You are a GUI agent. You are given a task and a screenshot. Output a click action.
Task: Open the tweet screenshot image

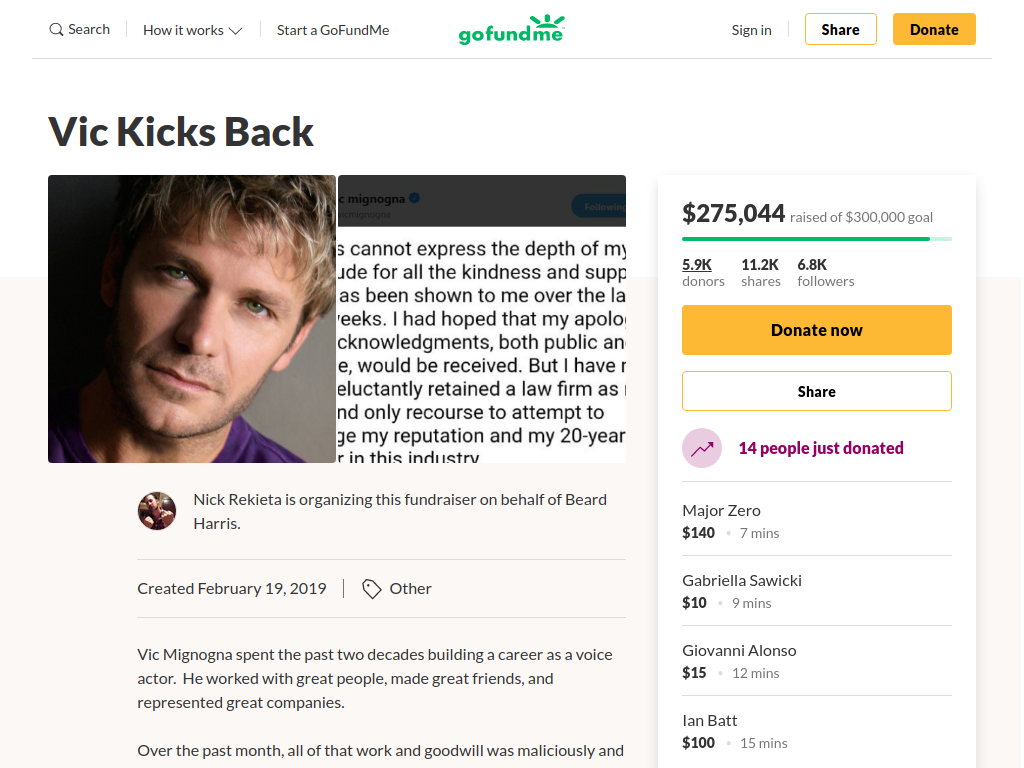point(482,319)
